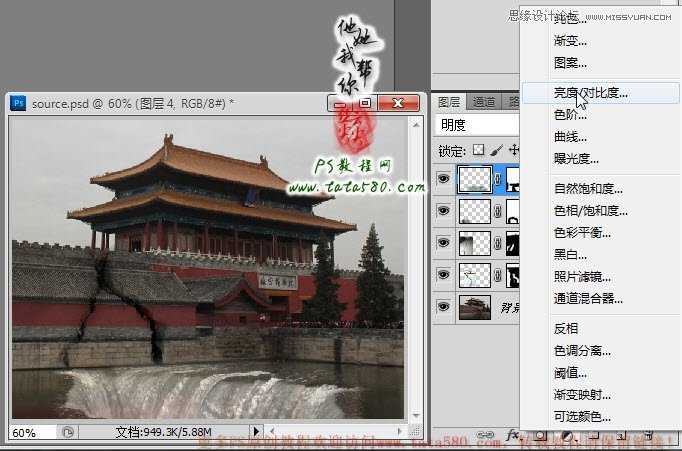The width and height of the screenshot is (682, 451).
Task: Open the document info arrow menu in status bar
Action: click(256, 431)
